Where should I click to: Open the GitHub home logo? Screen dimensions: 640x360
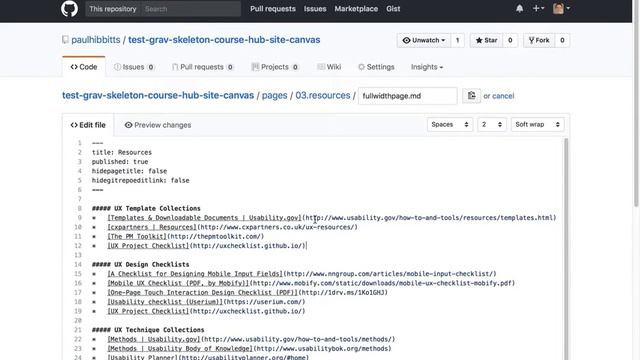(x=69, y=9)
